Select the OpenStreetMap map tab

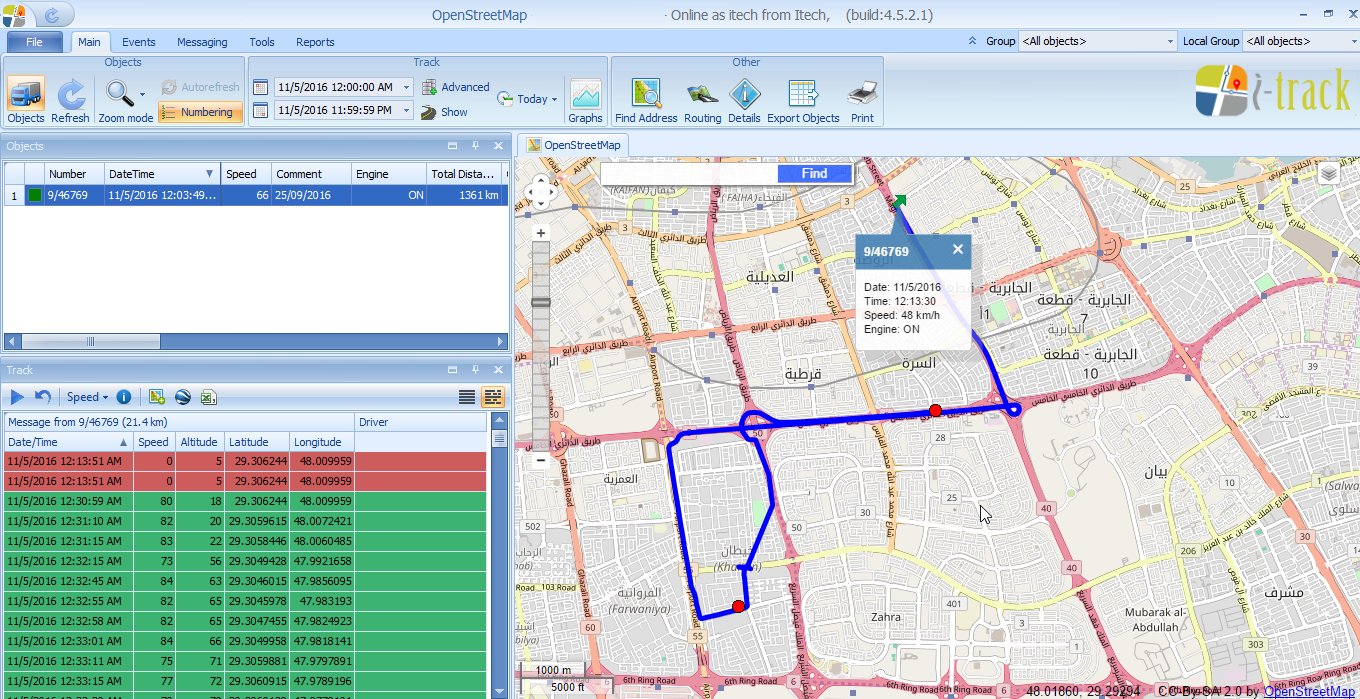[574, 145]
